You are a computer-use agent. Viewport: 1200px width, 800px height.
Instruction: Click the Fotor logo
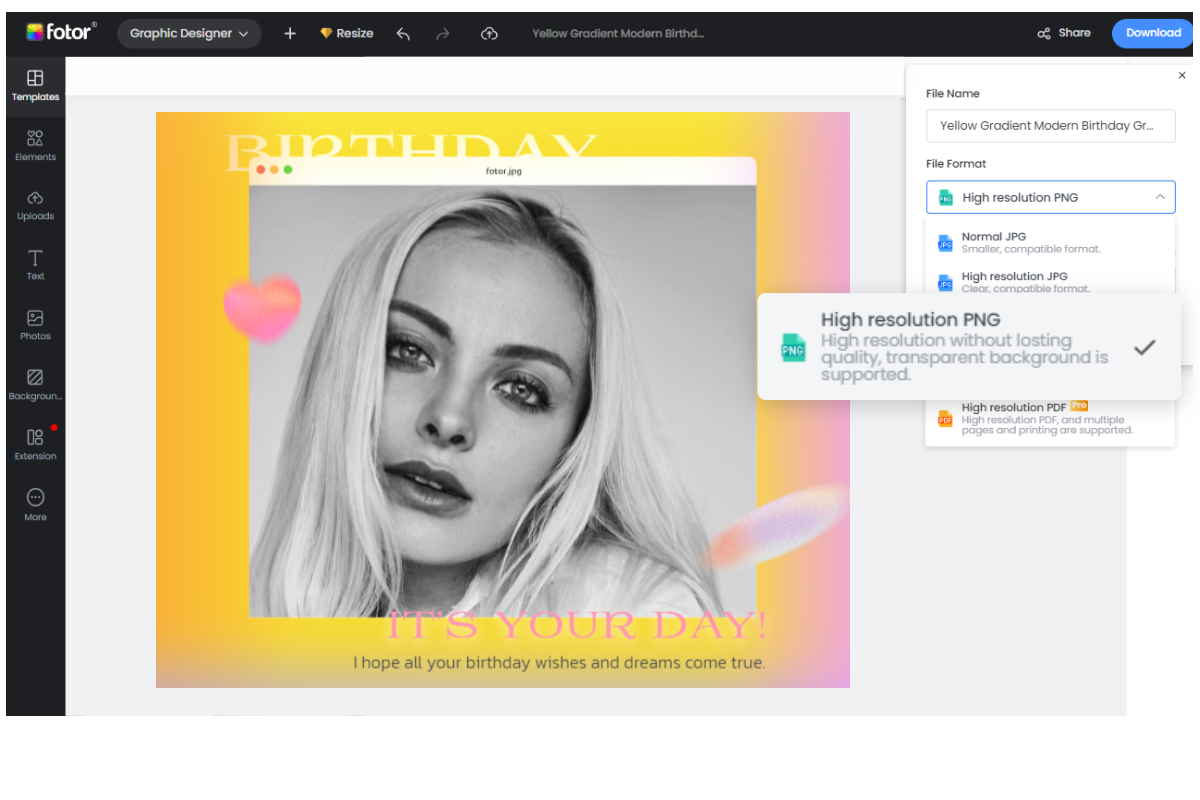[61, 32]
